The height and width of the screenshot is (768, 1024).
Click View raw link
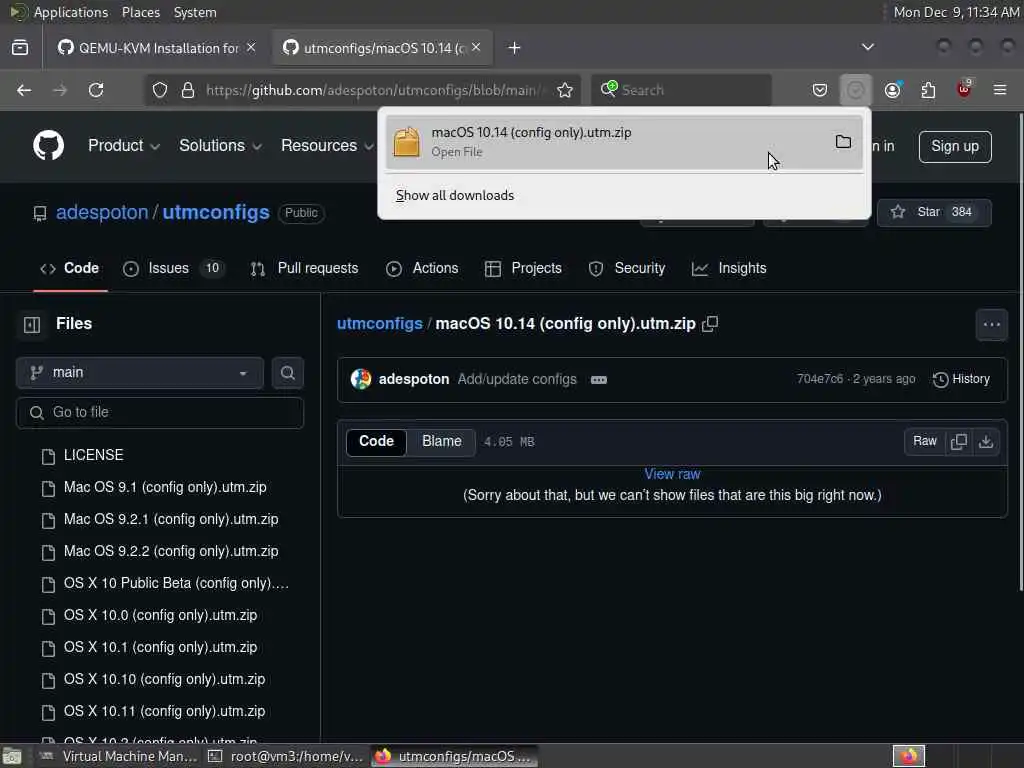point(672,474)
